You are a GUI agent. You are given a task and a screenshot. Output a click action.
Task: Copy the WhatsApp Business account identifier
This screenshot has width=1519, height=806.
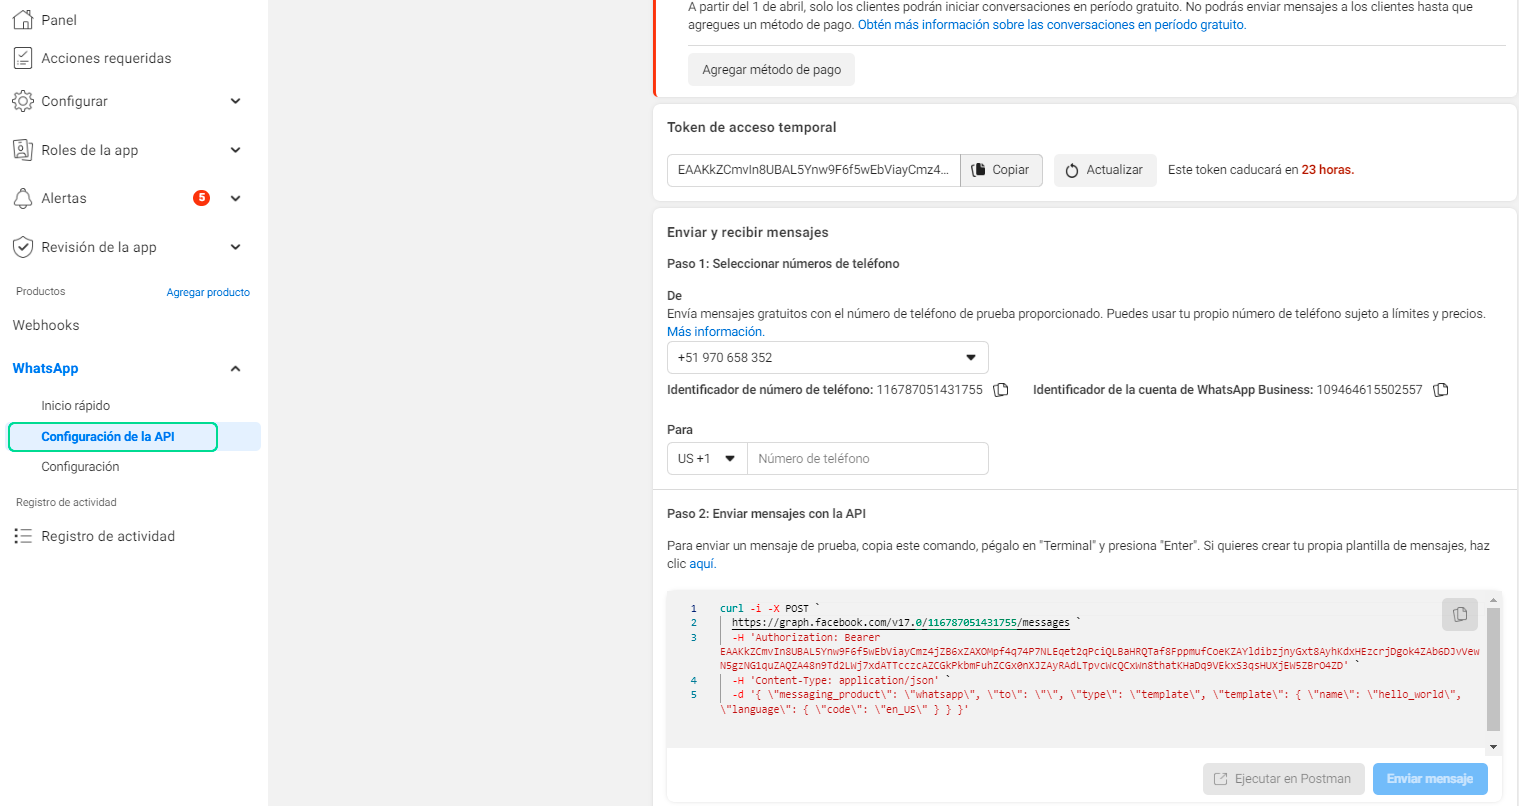click(x=1440, y=390)
